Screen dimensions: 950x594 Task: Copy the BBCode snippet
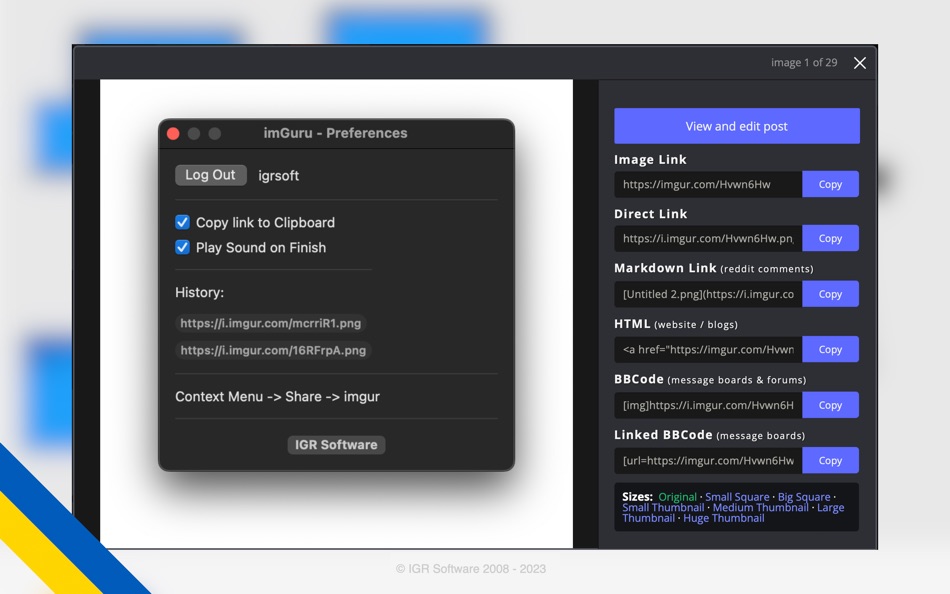tap(830, 405)
